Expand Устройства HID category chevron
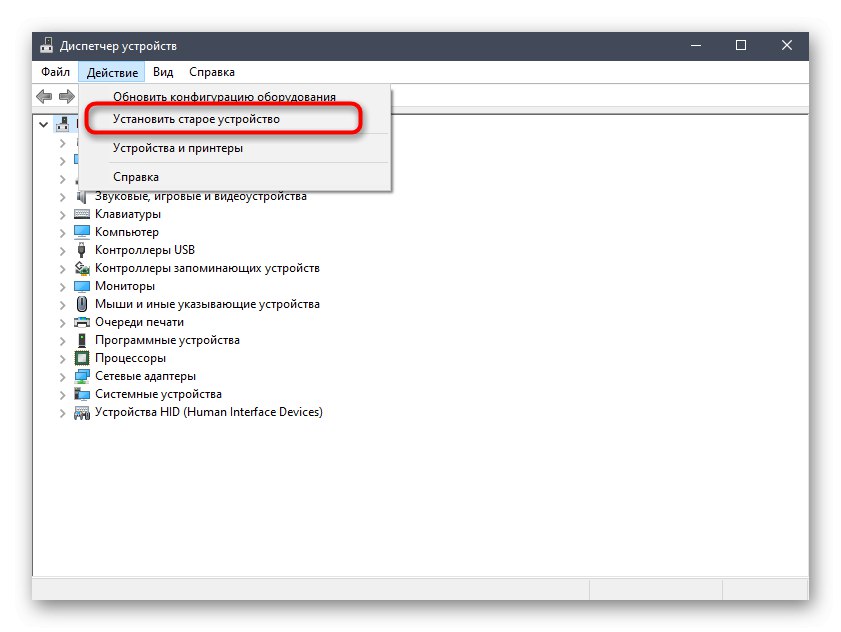This screenshot has width=841, height=632. 62,413
